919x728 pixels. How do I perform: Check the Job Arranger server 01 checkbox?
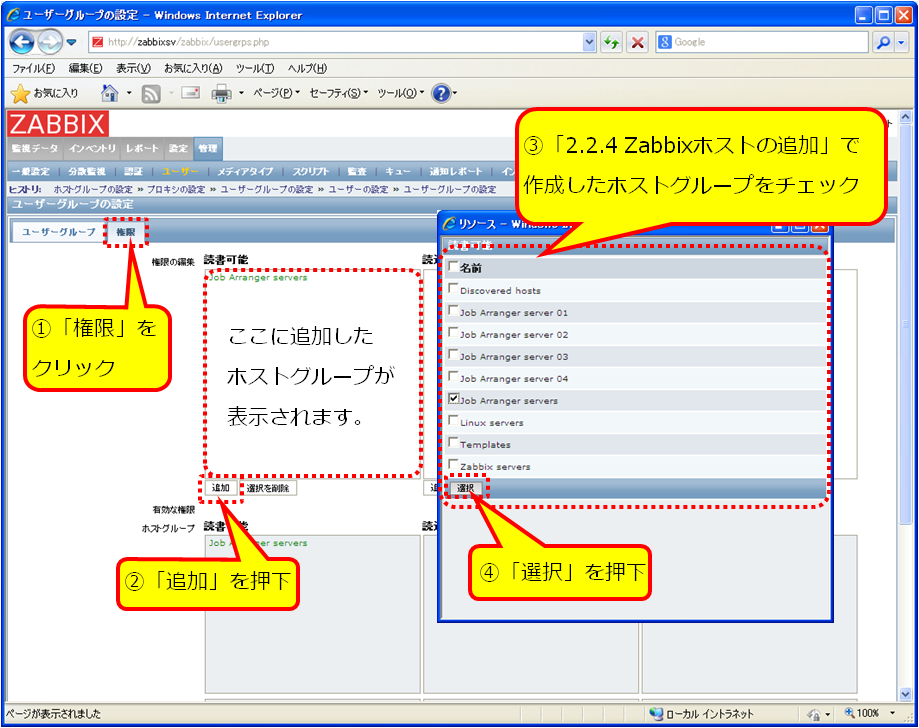[453, 311]
